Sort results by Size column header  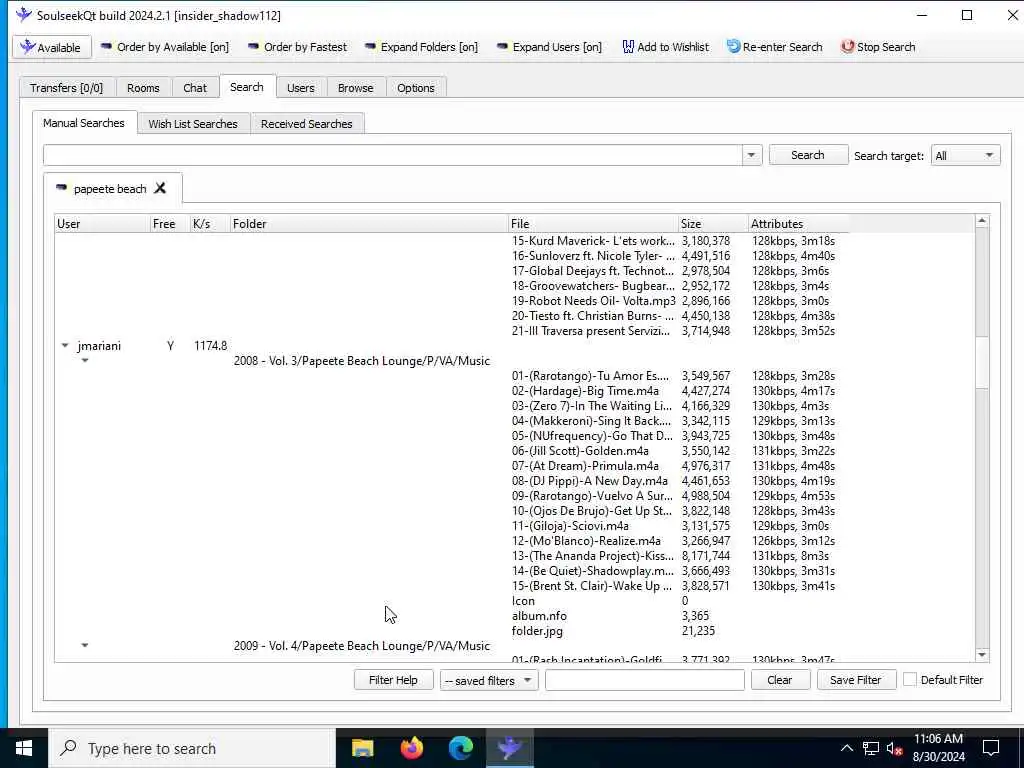click(x=713, y=223)
